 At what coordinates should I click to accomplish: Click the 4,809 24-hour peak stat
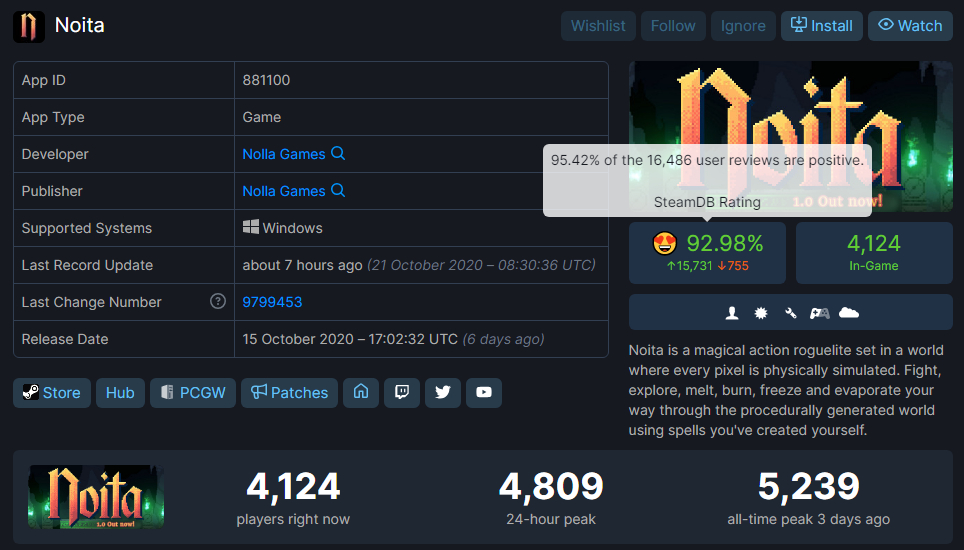pyautogui.click(x=551, y=497)
